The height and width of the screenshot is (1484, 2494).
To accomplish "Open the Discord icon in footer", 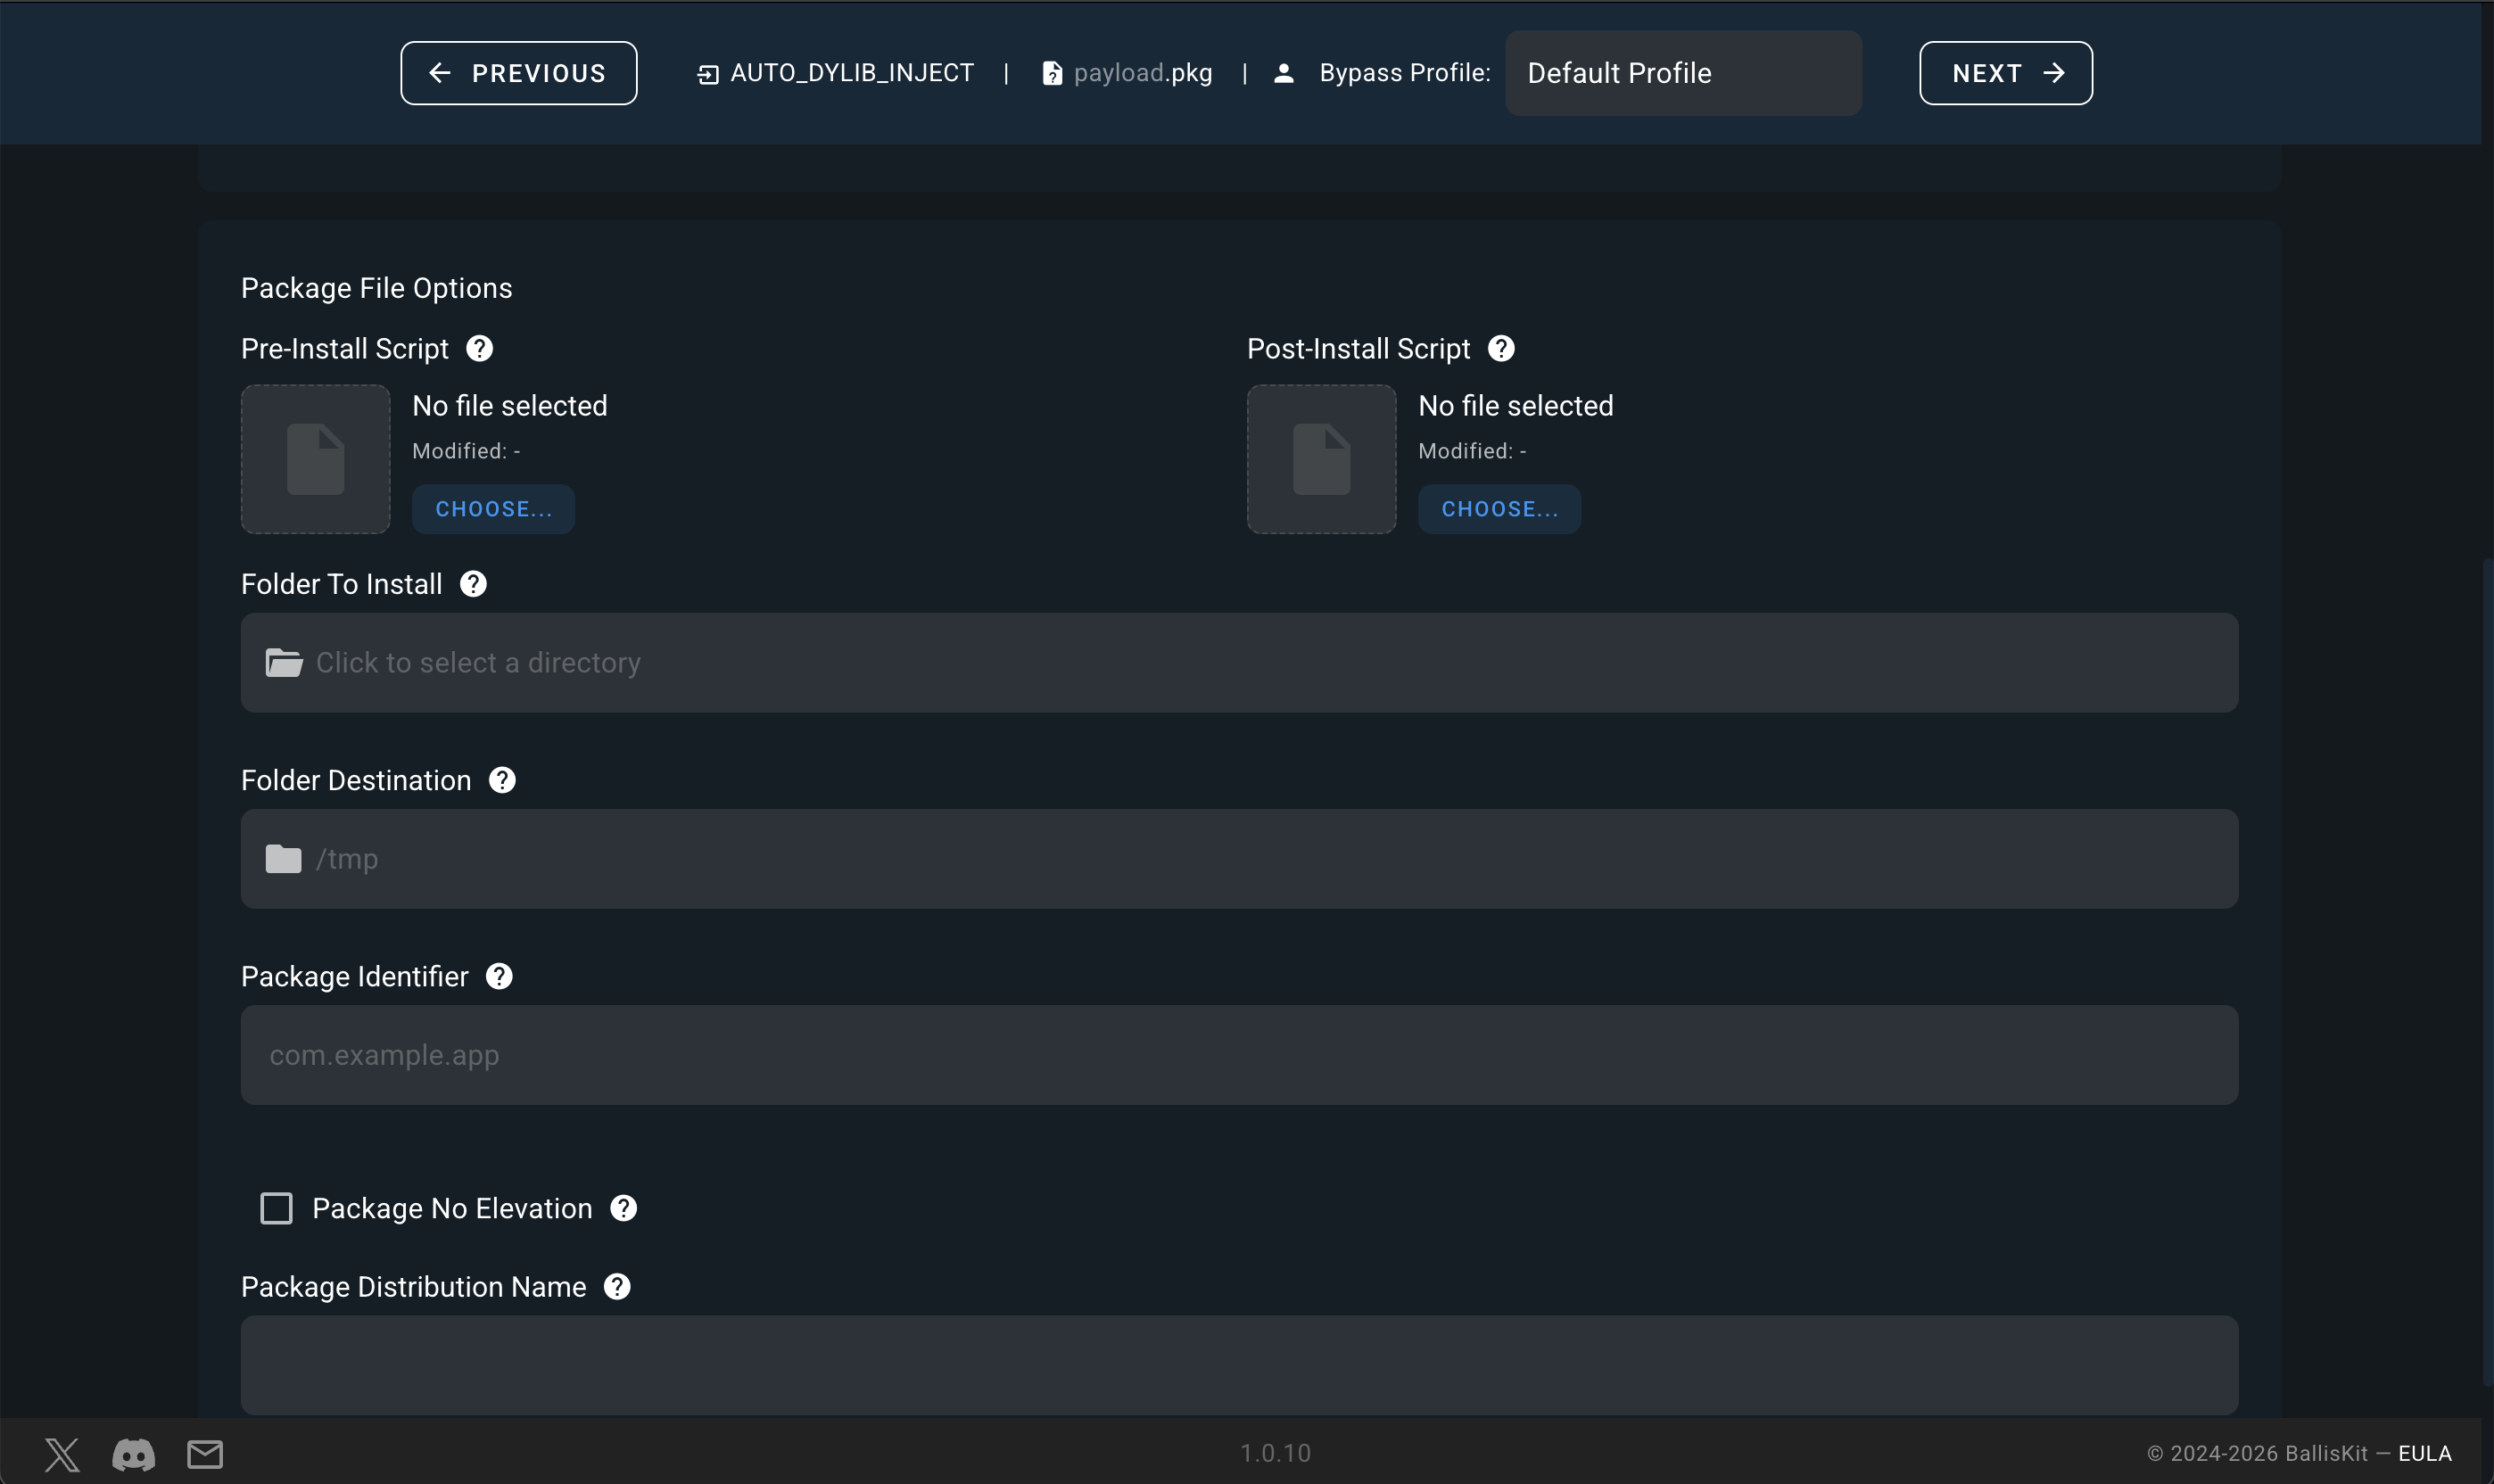I will 133,1454.
